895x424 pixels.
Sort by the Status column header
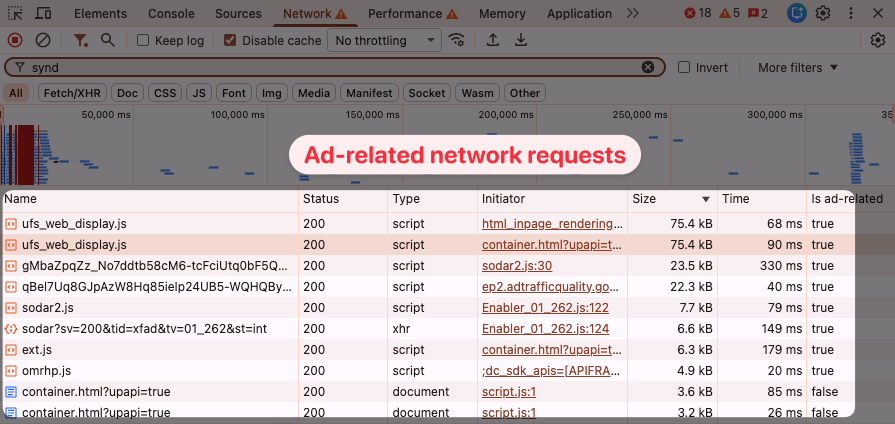(x=343, y=199)
